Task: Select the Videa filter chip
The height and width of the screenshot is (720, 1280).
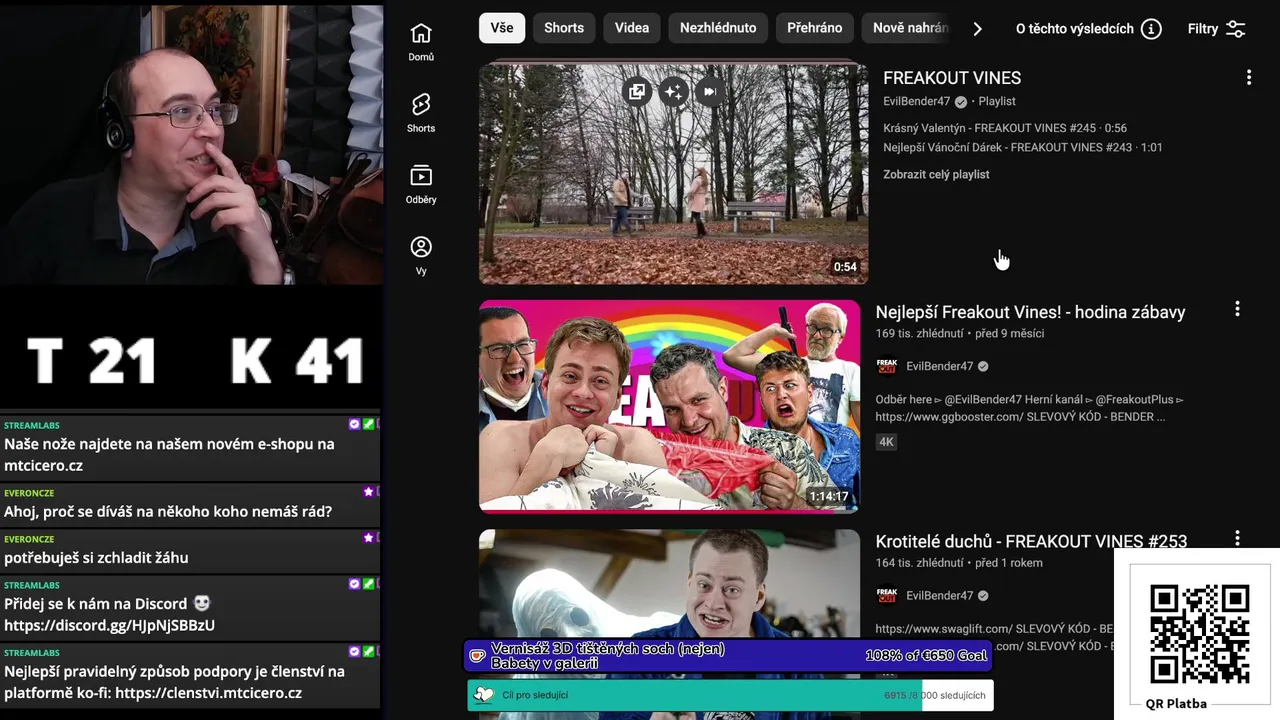Action: (632, 28)
